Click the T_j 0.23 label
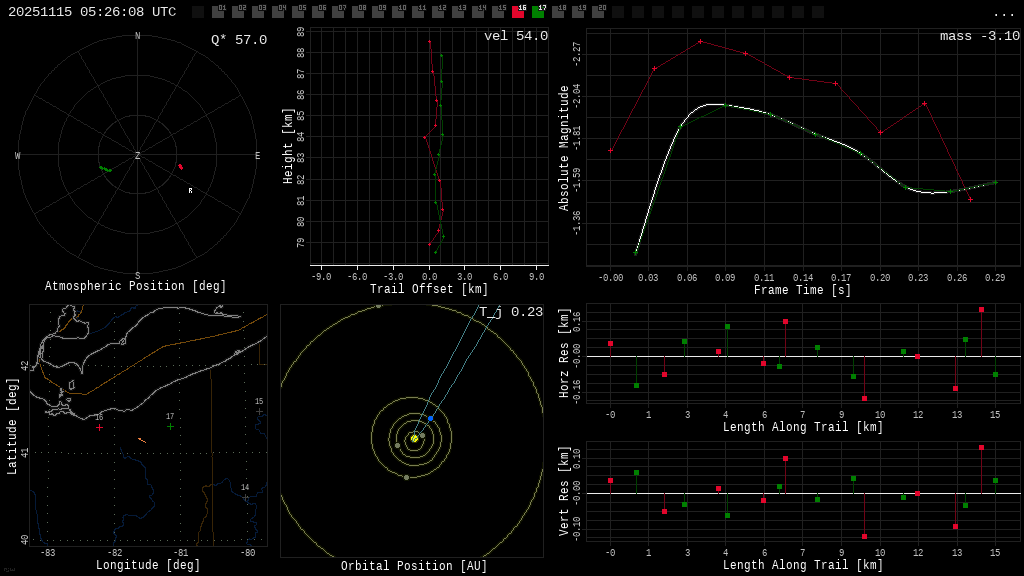 tap(510, 312)
